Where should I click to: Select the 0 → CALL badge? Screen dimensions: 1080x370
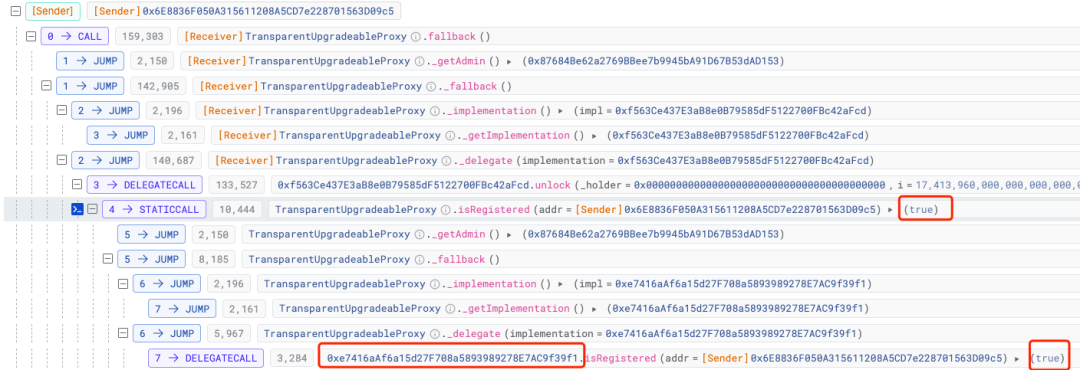(74, 37)
